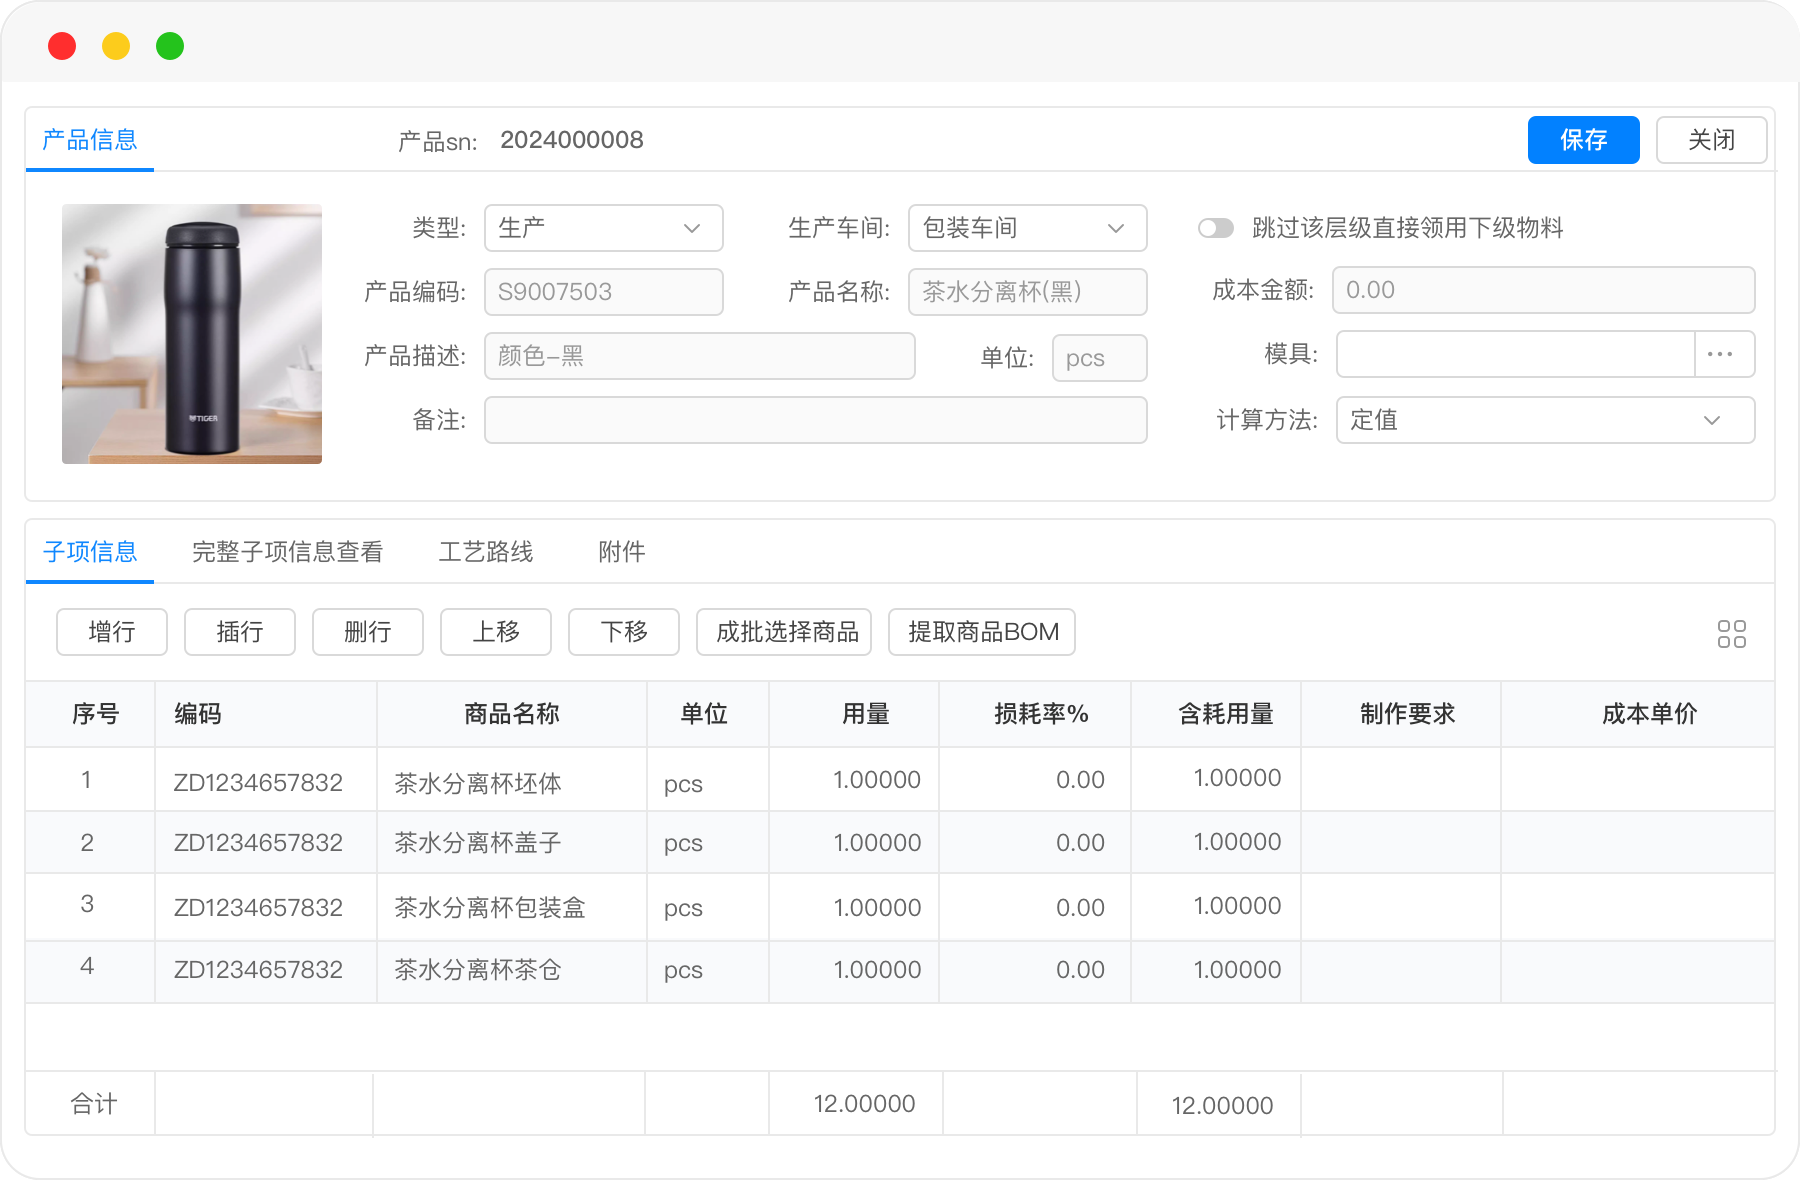
Task: Click the 上移 button
Action: pos(496,632)
